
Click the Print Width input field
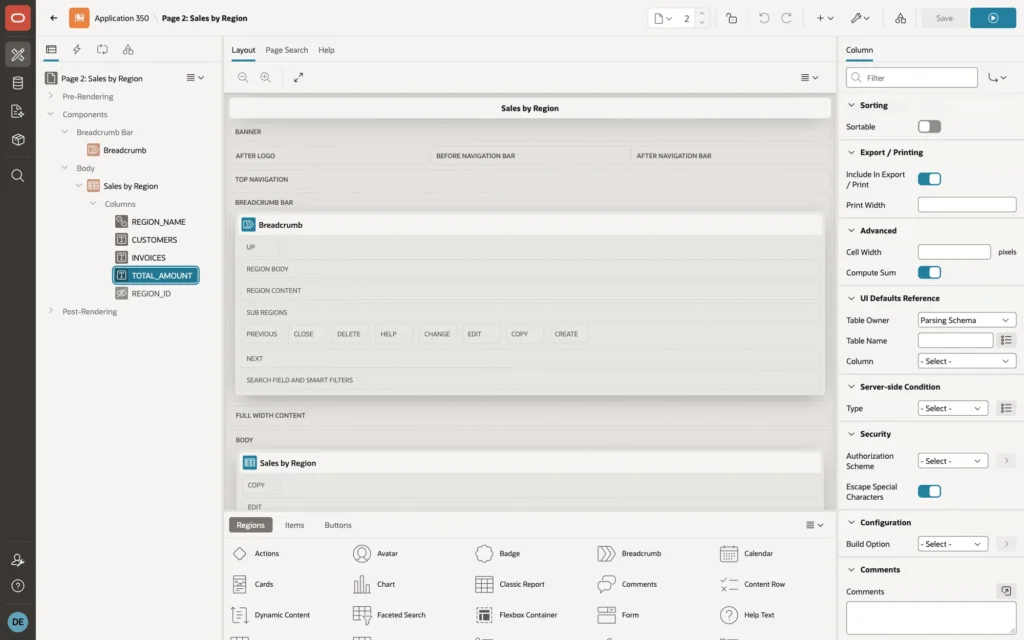coord(967,205)
